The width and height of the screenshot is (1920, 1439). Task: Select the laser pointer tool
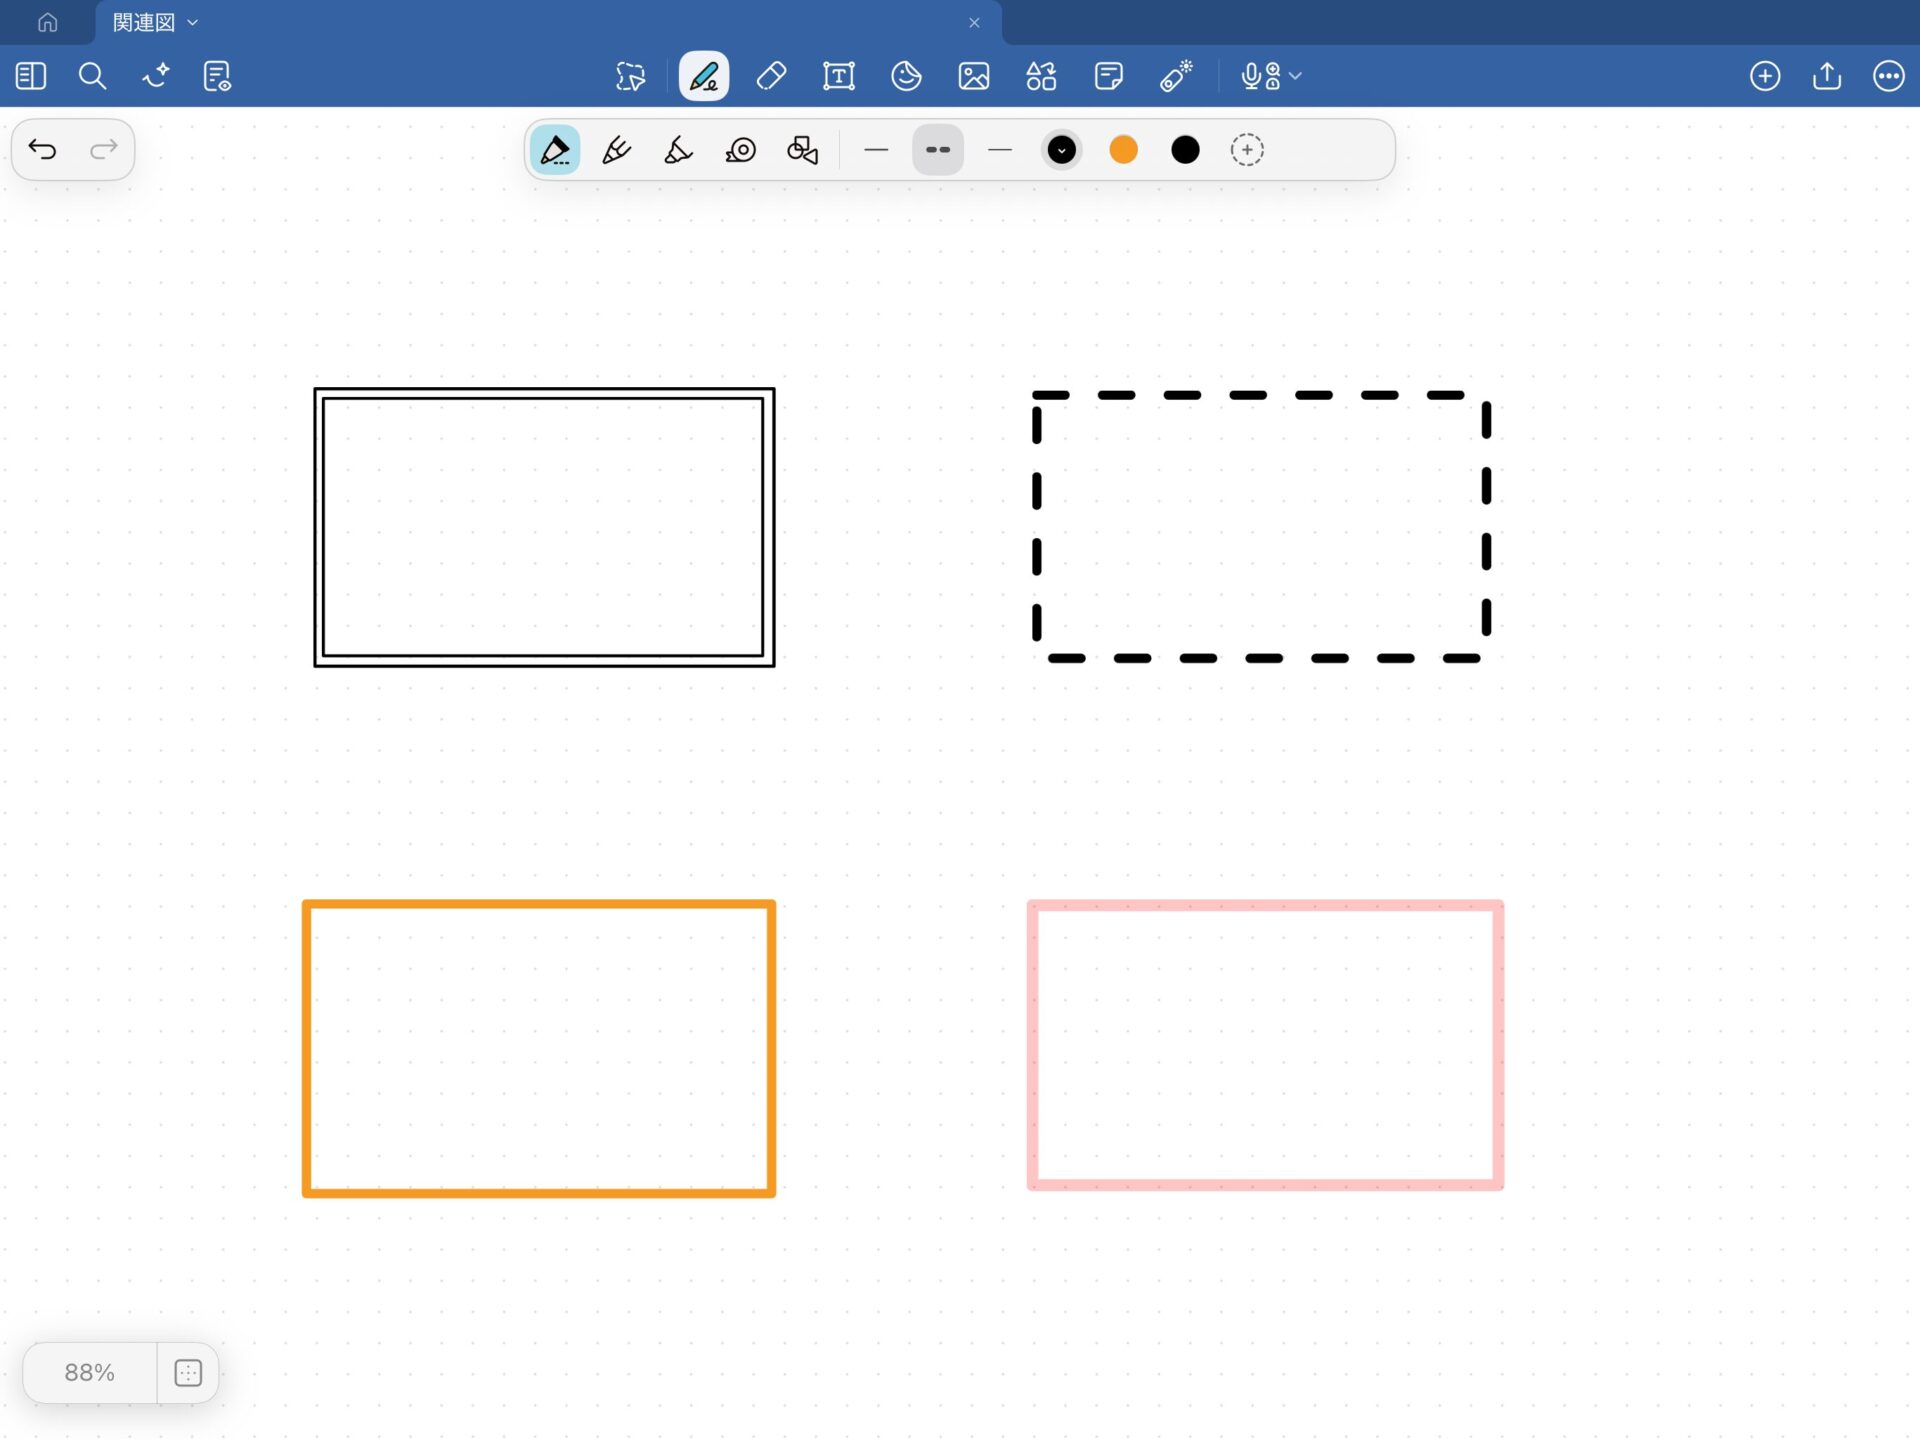coord(1176,76)
